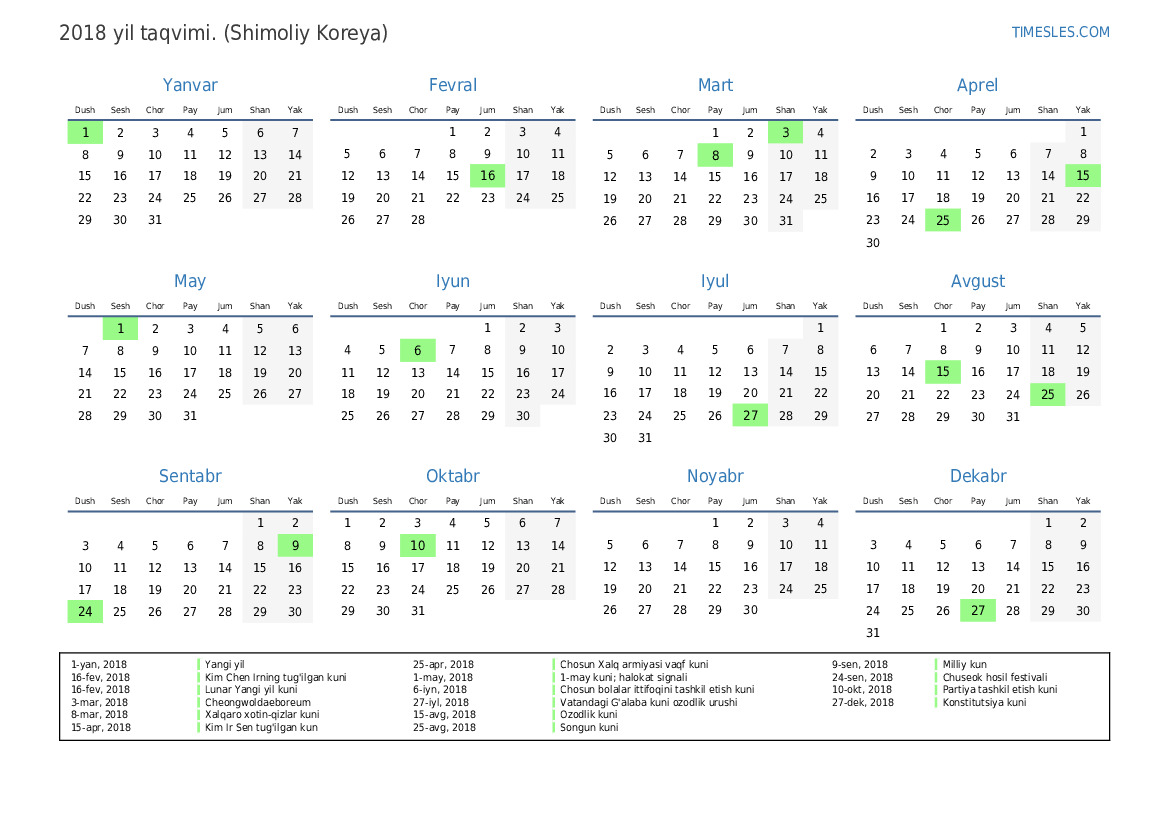Select the Noyabr month heading
The height and width of the screenshot is (827, 1169).
(715, 476)
